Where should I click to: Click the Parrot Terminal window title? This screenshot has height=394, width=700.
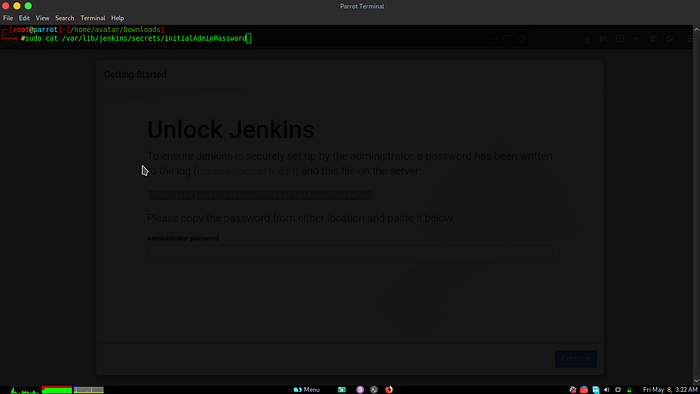[362, 6]
